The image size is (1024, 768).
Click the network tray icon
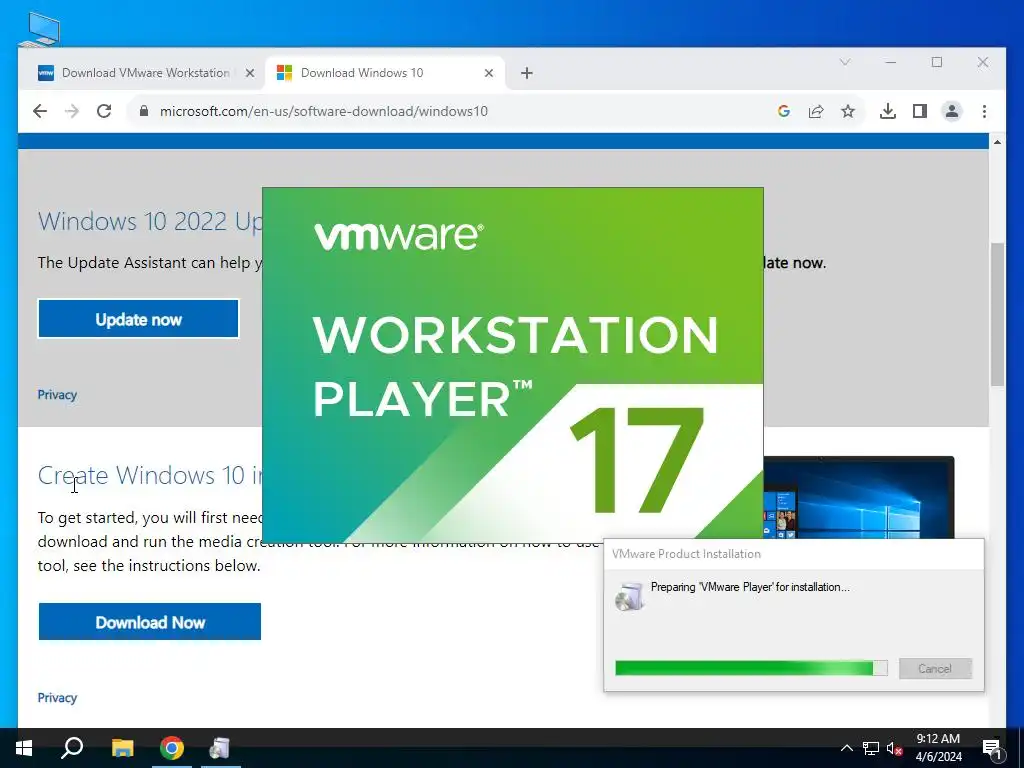click(x=871, y=748)
